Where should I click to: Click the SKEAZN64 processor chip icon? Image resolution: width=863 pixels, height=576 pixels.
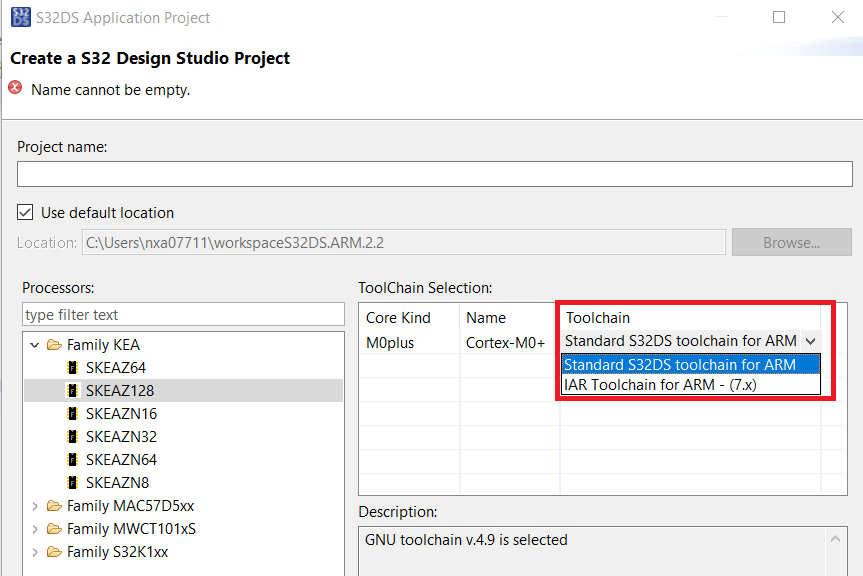(72, 460)
